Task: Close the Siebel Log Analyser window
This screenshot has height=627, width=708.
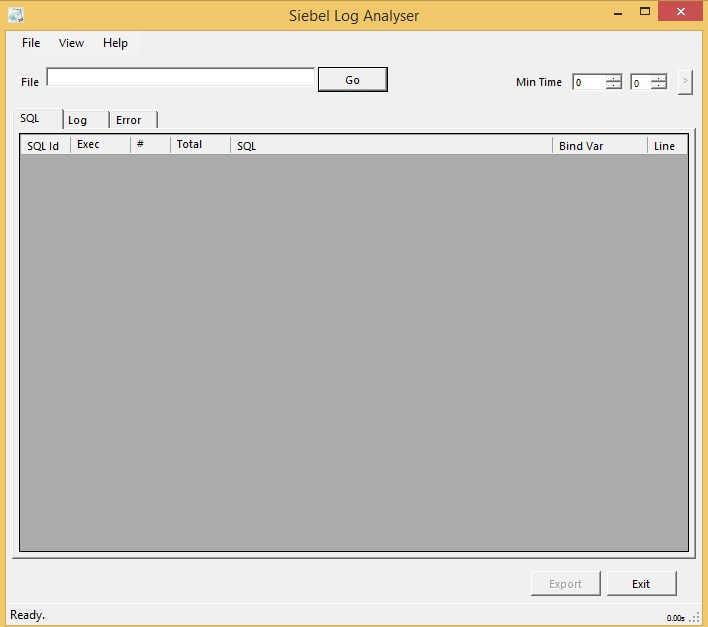Action: tap(680, 12)
